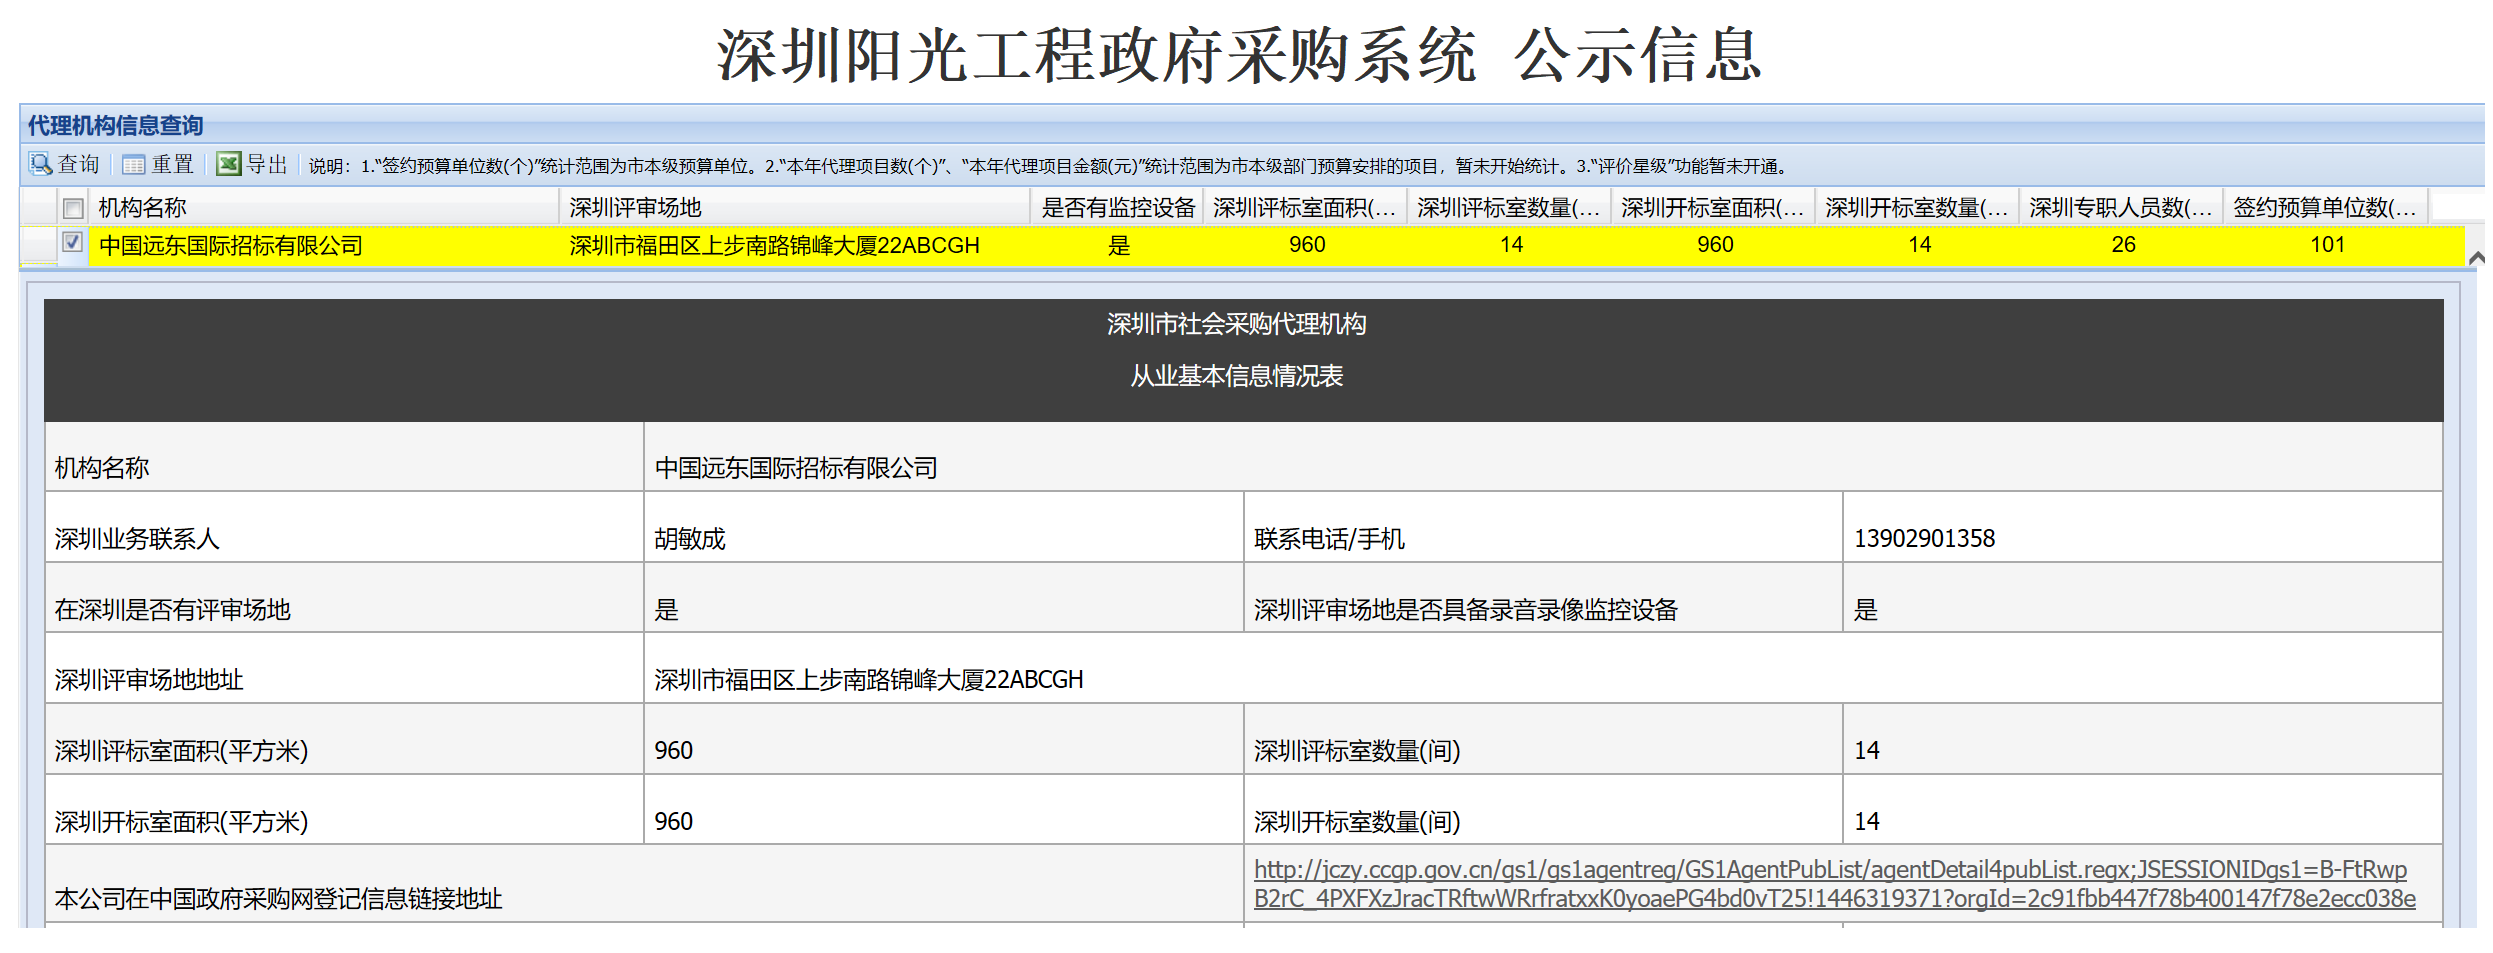Click the 深圳评标室数量(间) label
This screenshot has width=2493, height=953.
[1357, 751]
